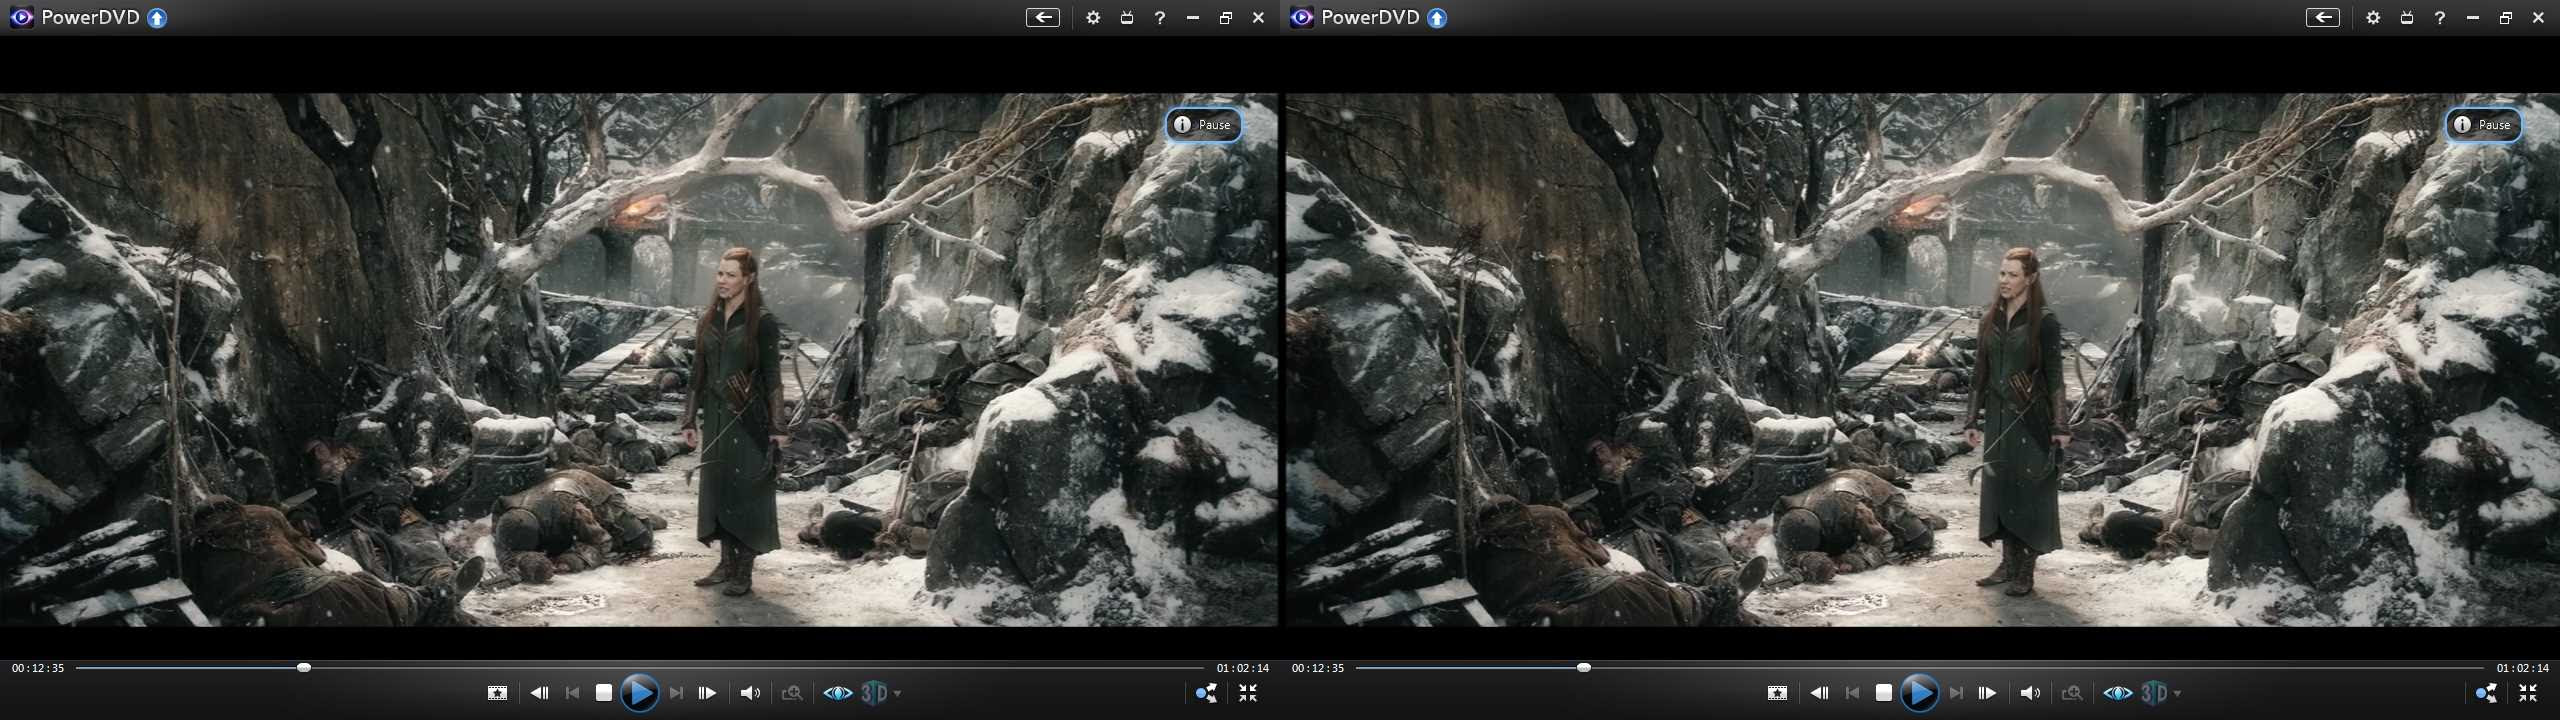Viewport: 2560px width, 720px height.
Task: Open settings gear in the left window
Action: (x=1093, y=17)
